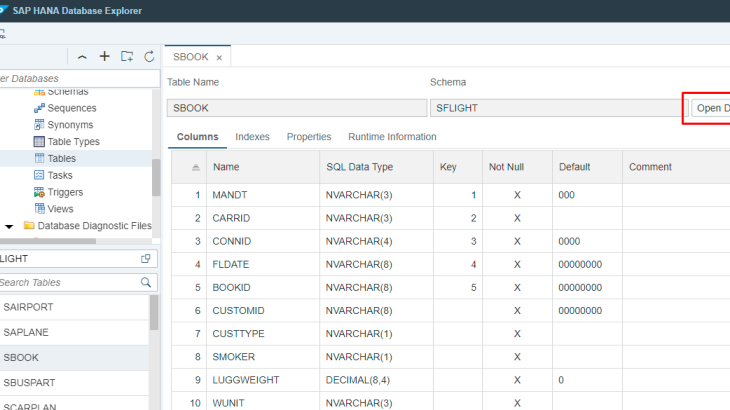The width and height of the screenshot is (730, 410).
Task: Select the CONNID column row
Action: (x=451, y=241)
